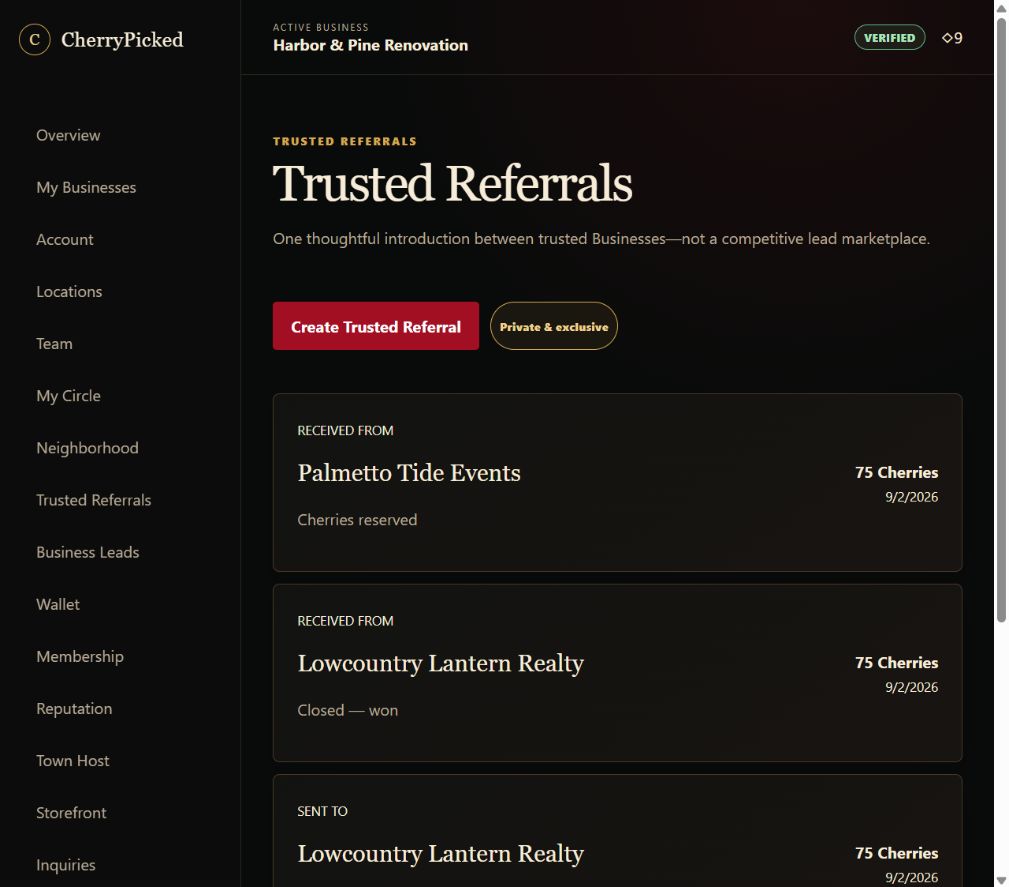Open Town Host in sidebar

[73, 761]
